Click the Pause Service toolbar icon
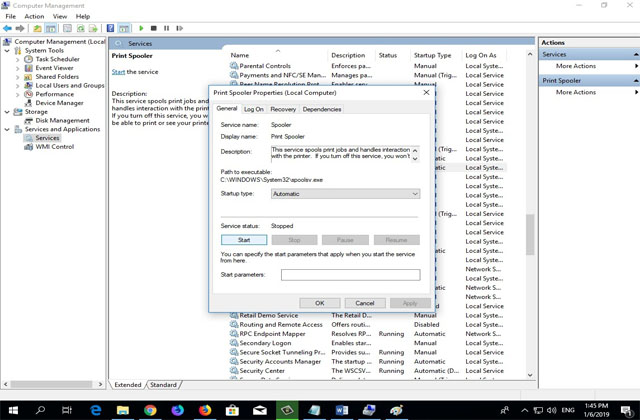 coord(166,28)
